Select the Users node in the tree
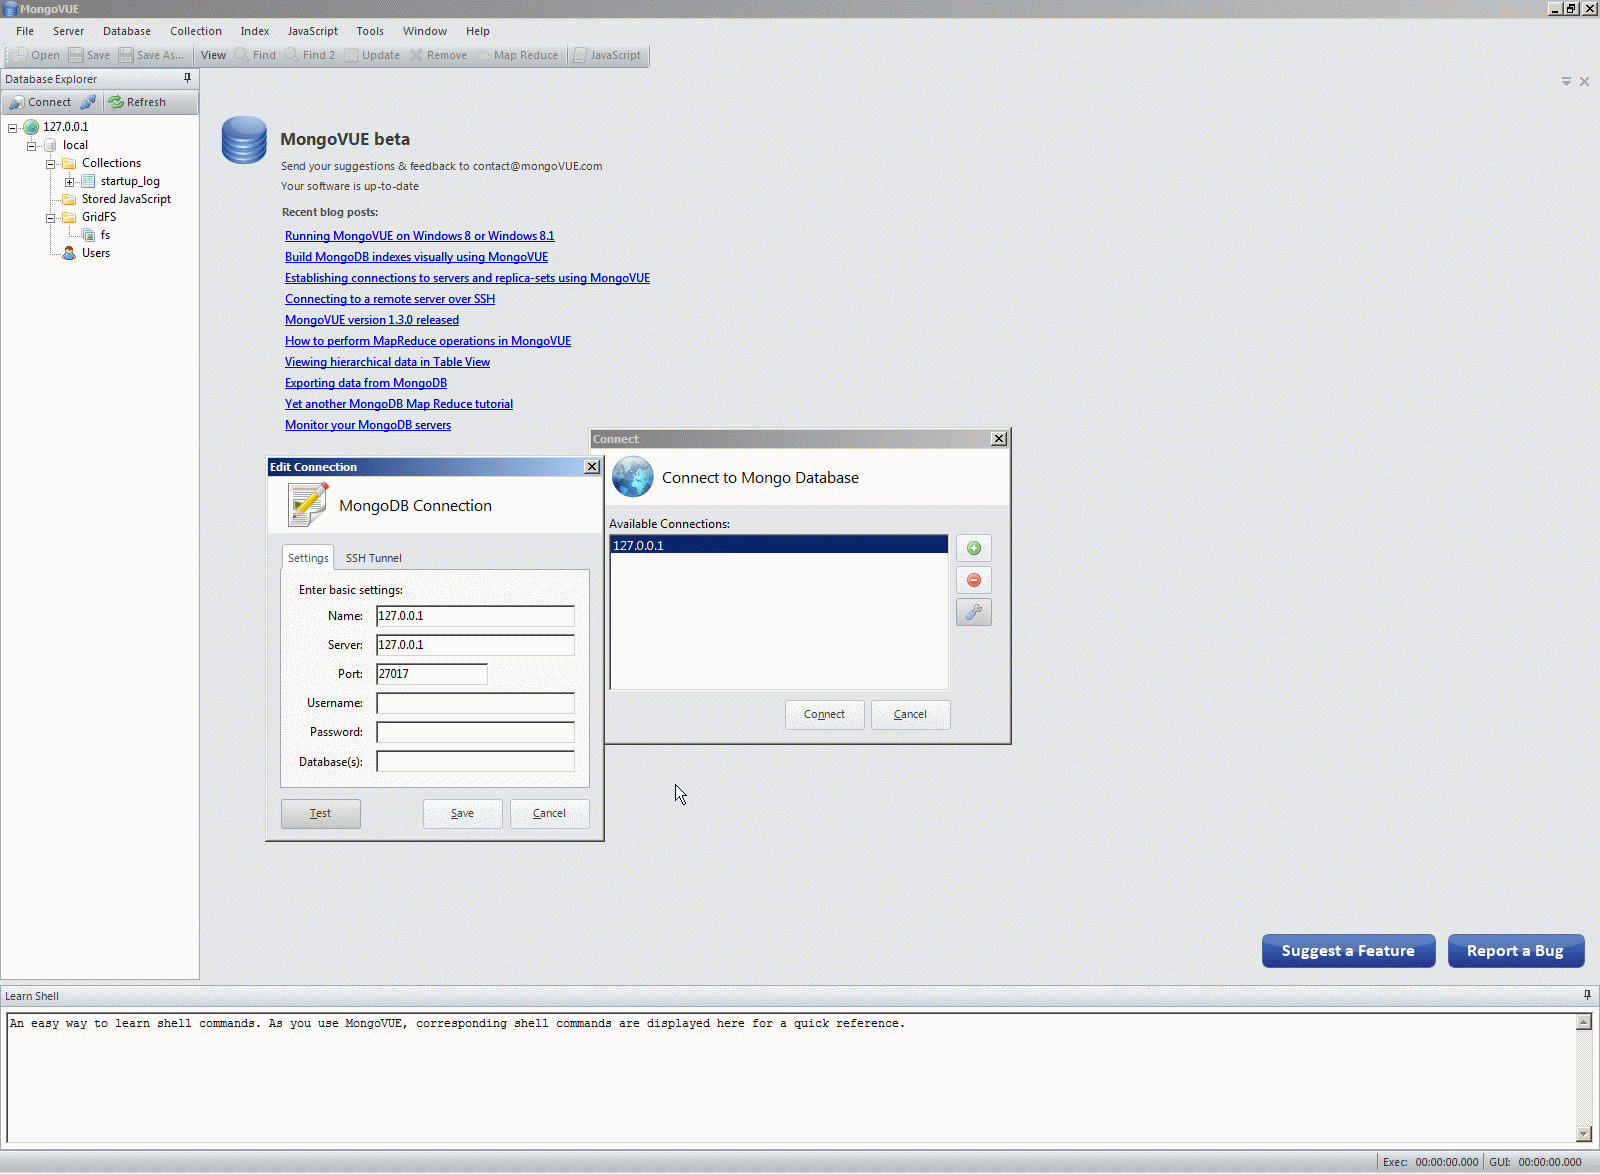 (x=96, y=253)
